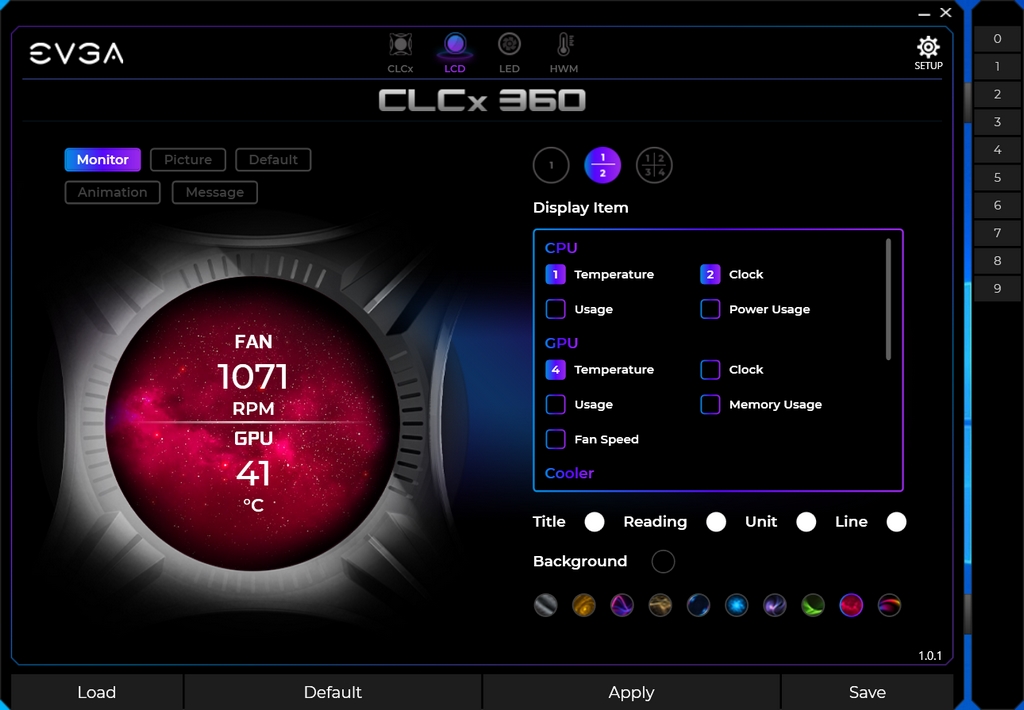
Task: Pick the violet nebula swirl background thumbnail
Action: (775, 605)
